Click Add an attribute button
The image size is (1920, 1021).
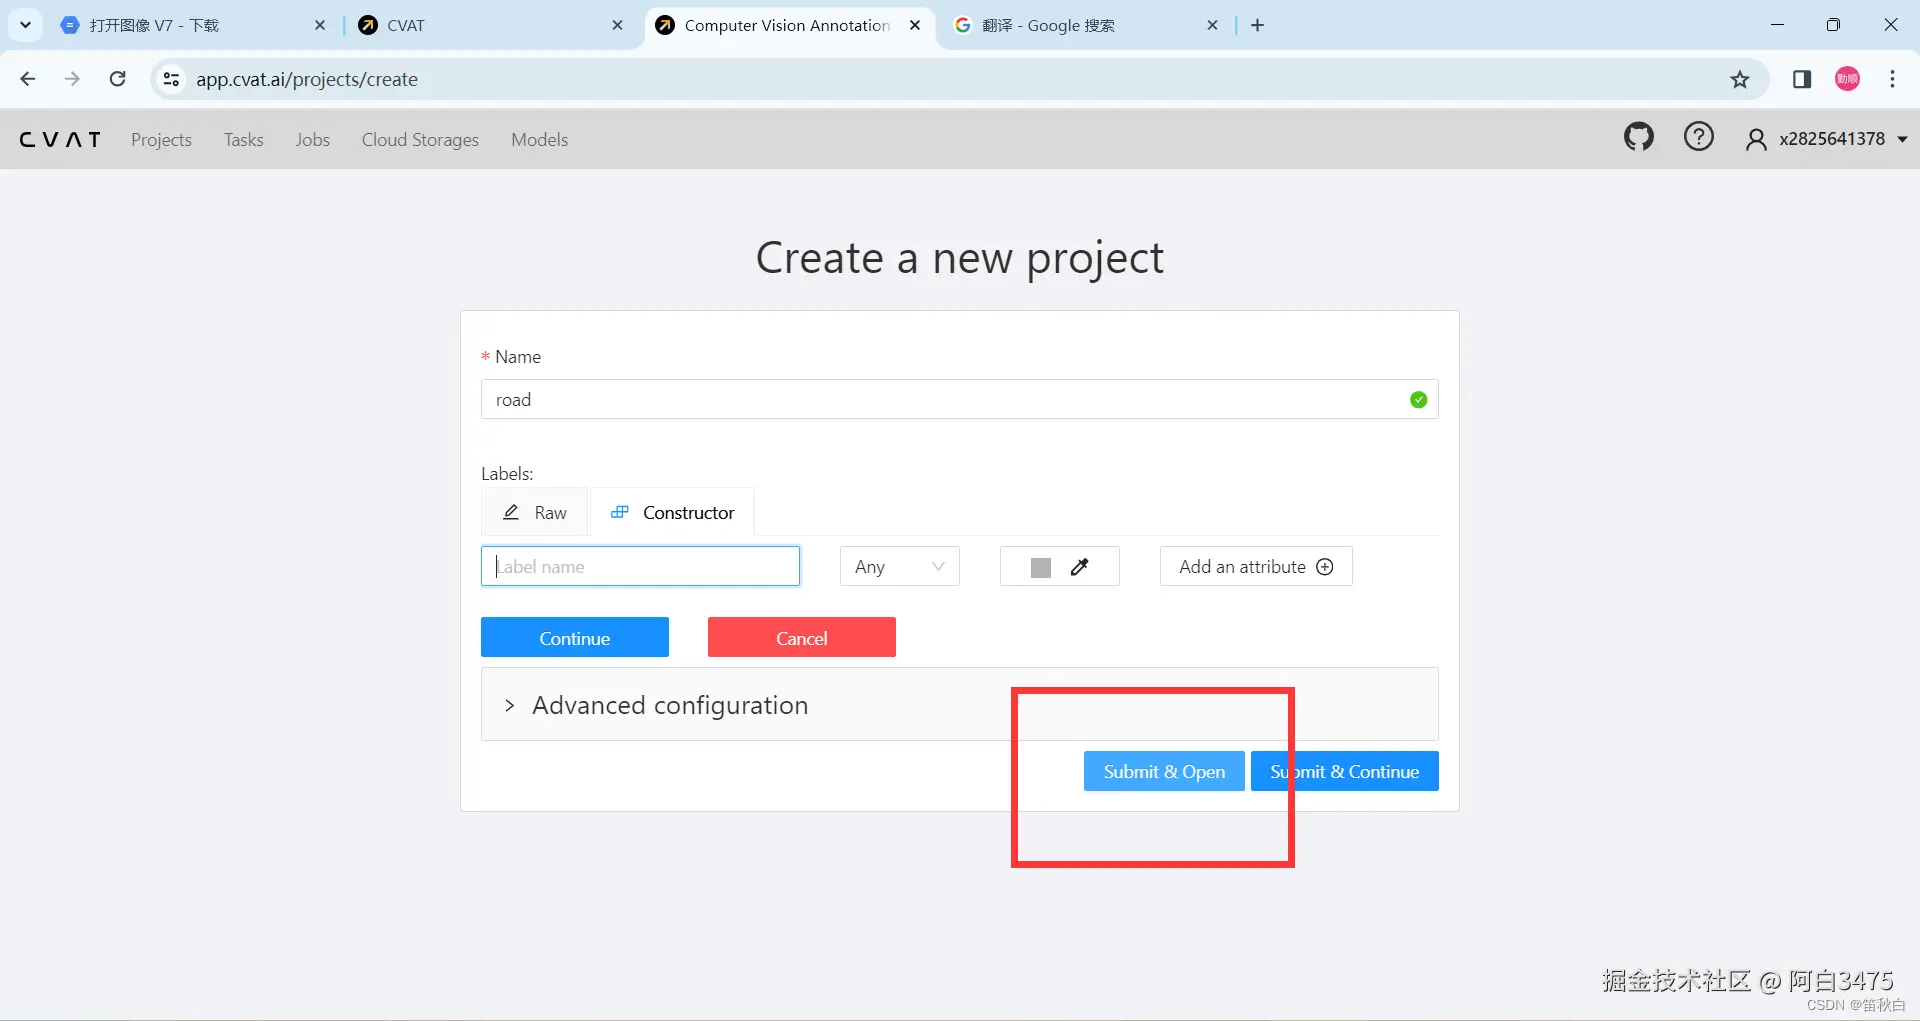point(1256,567)
